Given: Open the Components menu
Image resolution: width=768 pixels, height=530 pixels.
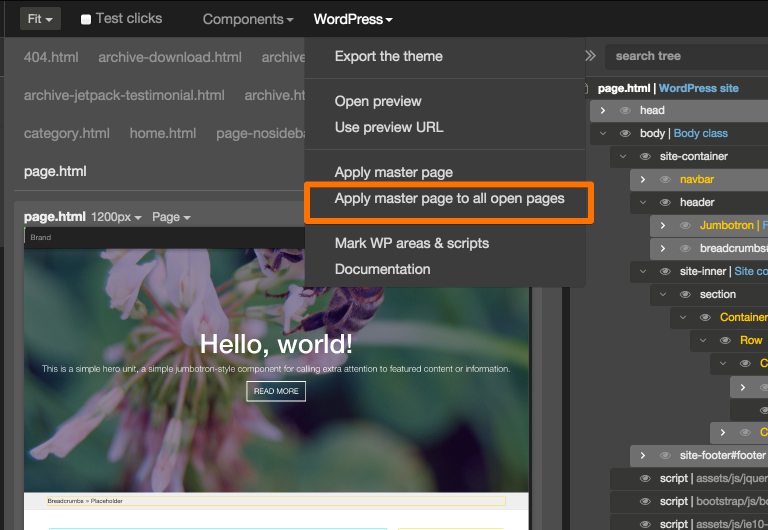Looking at the screenshot, I should click(248, 19).
